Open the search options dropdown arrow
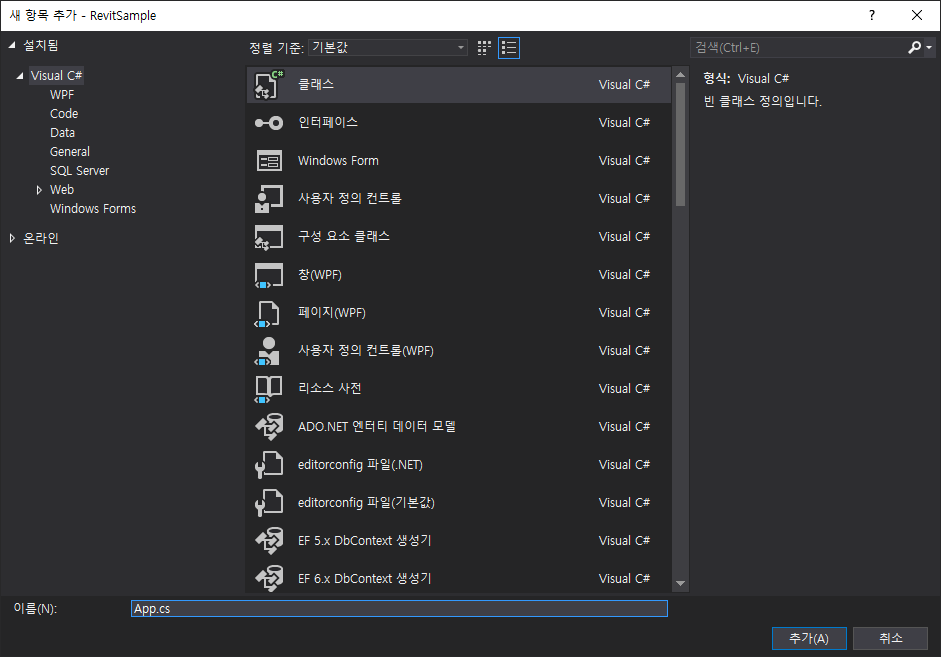The width and height of the screenshot is (941, 657). coord(928,47)
